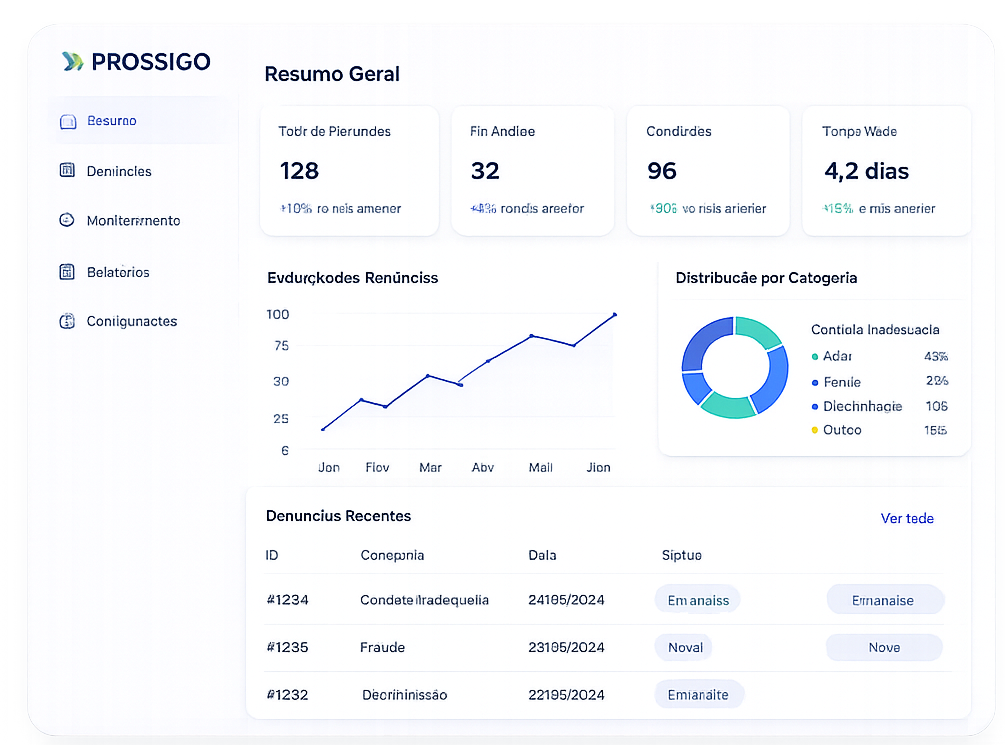Click the Noval status badge
This screenshot has height=745, width=1005.
pos(685,648)
